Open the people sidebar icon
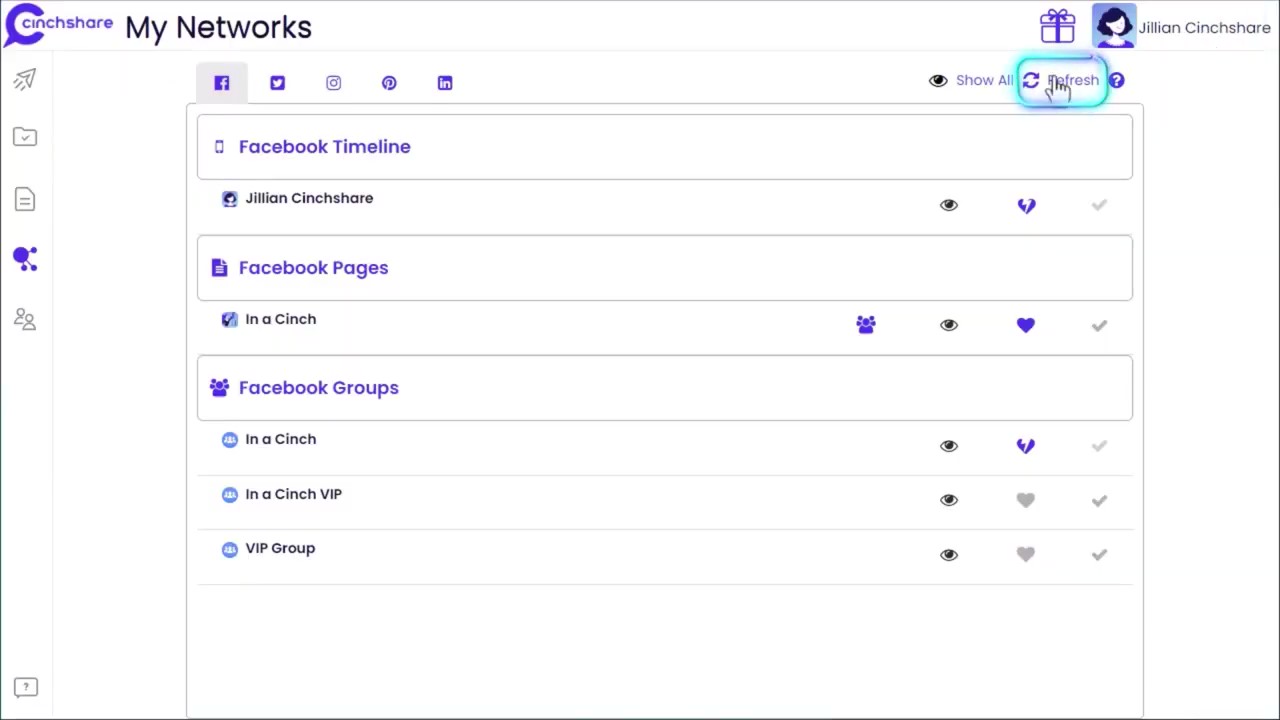The width and height of the screenshot is (1280, 720). pyautogui.click(x=25, y=319)
